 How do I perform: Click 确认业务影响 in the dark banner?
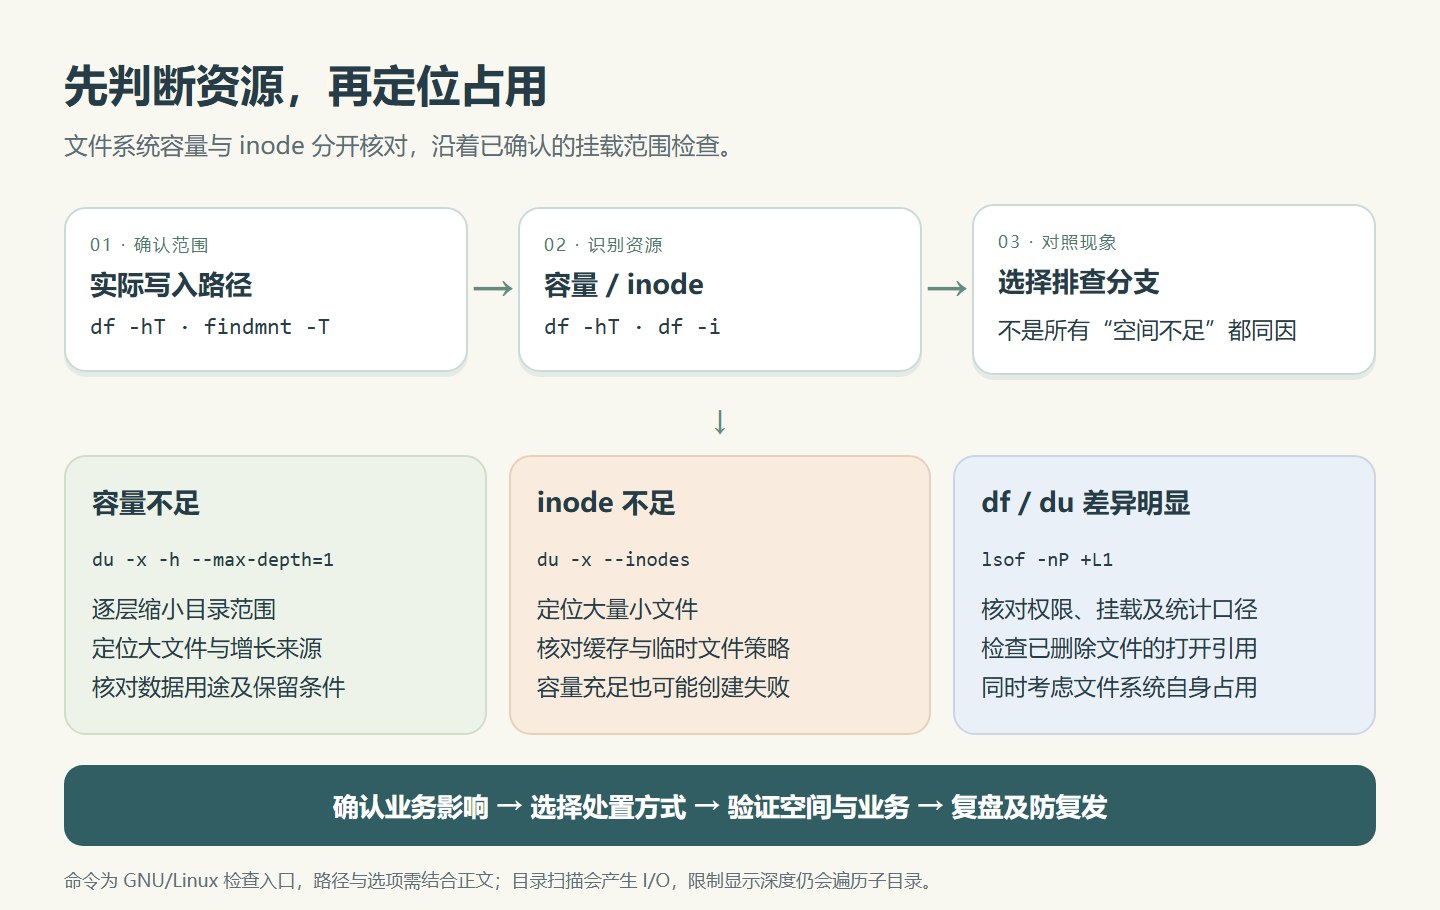(411, 807)
